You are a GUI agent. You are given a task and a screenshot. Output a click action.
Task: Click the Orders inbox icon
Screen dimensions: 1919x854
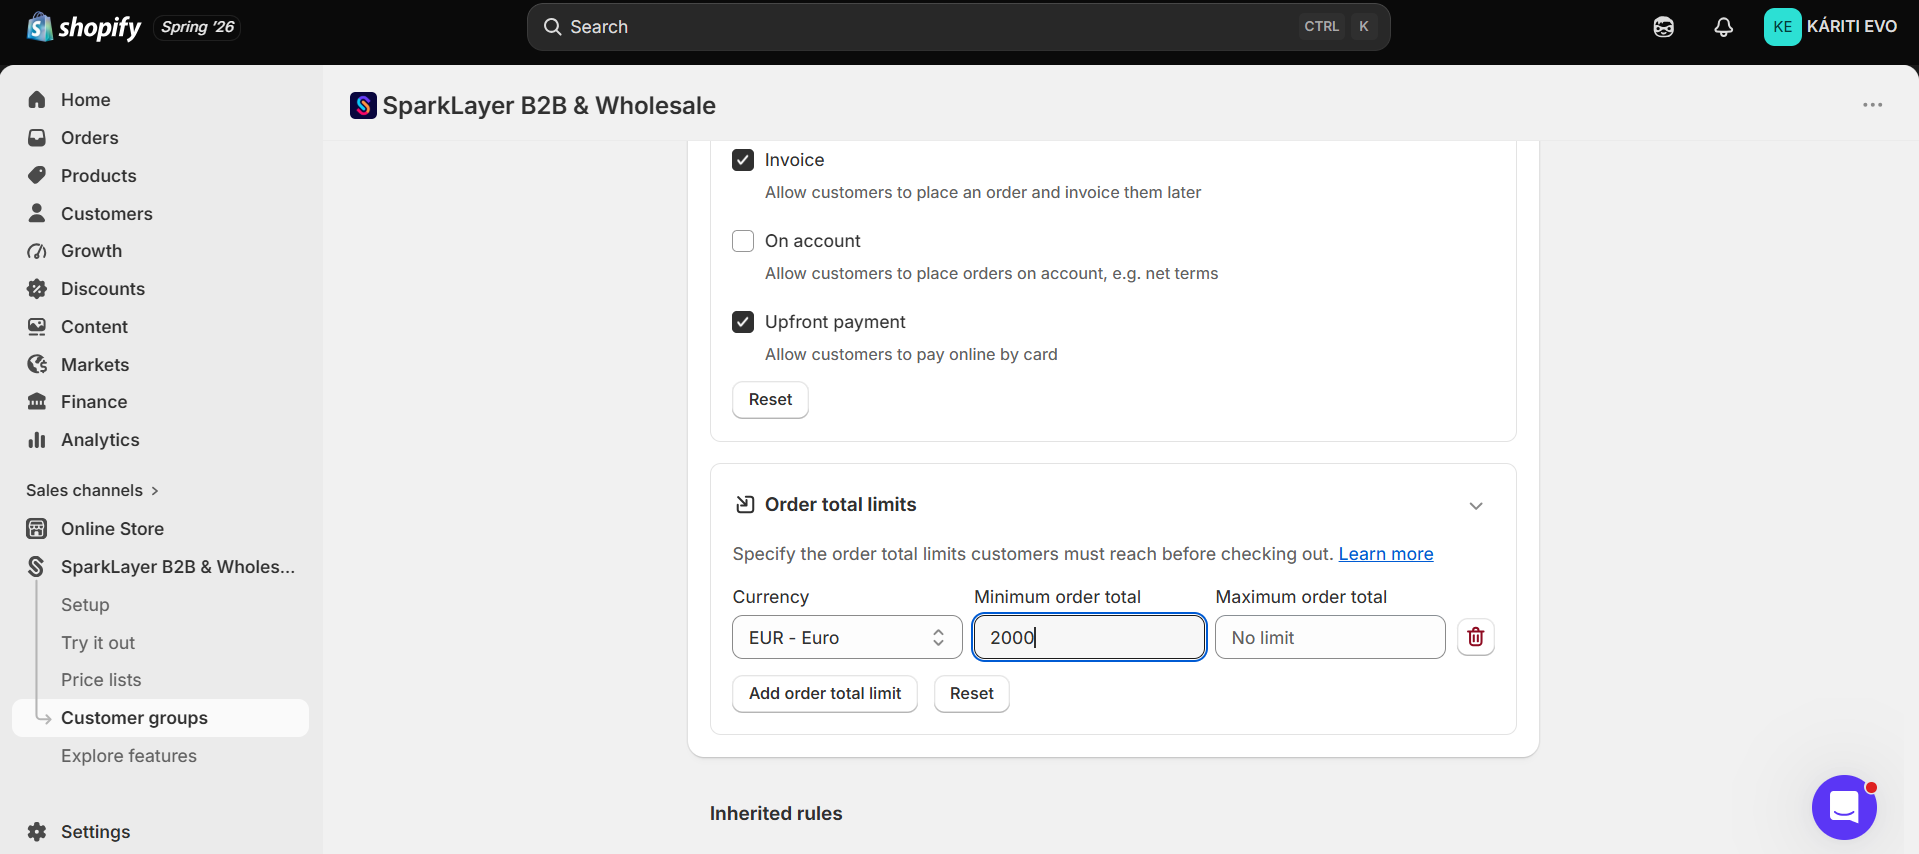tap(37, 138)
